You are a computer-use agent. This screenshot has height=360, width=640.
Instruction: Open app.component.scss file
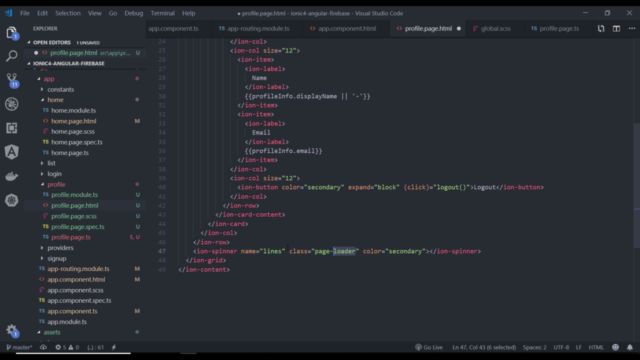pyautogui.click(x=75, y=290)
